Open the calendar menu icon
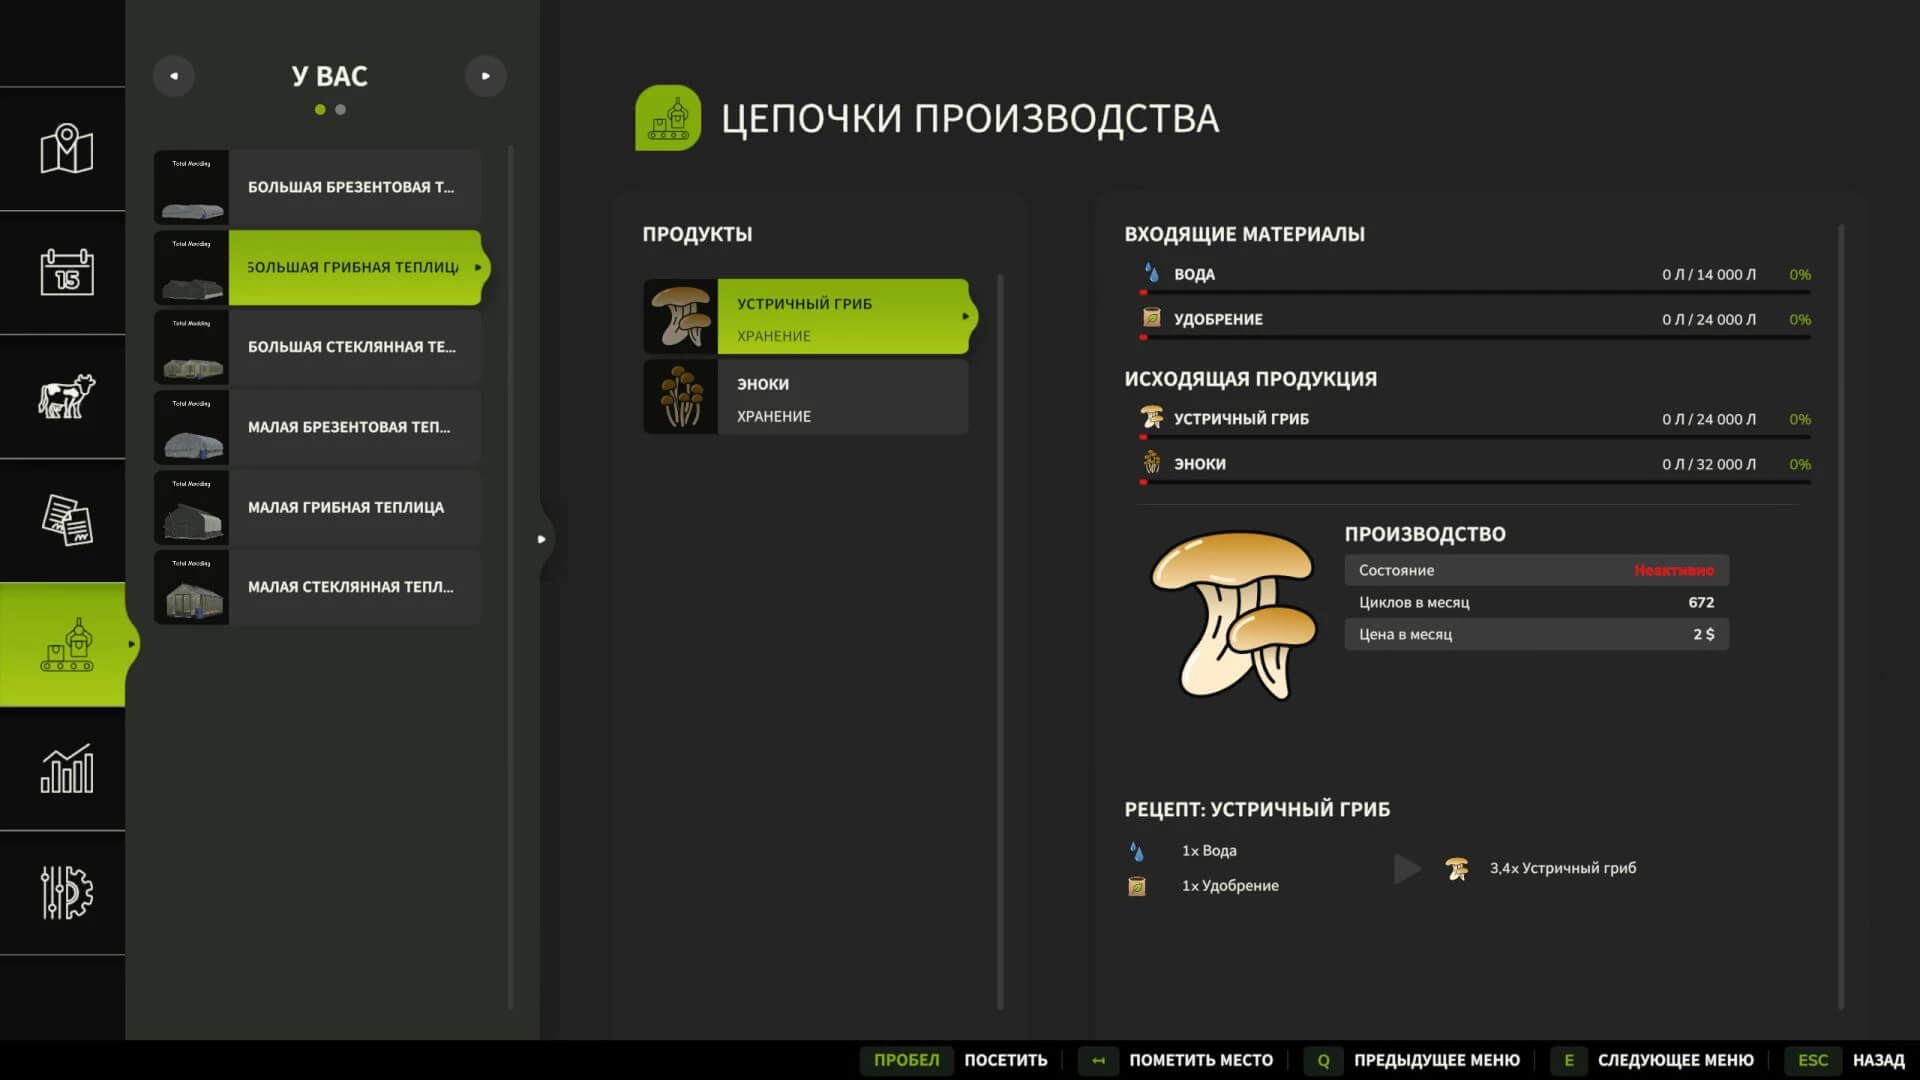Image resolution: width=1920 pixels, height=1080 pixels. 66,272
